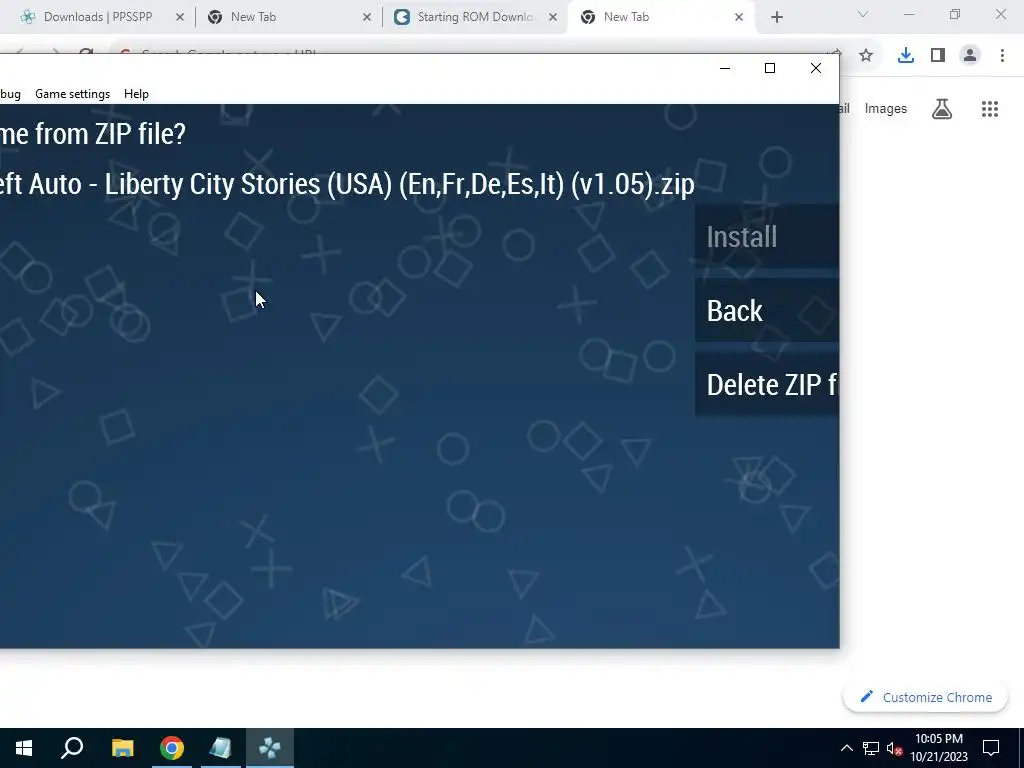
Task: Minimize the PPSSPP window
Action: tap(725, 69)
